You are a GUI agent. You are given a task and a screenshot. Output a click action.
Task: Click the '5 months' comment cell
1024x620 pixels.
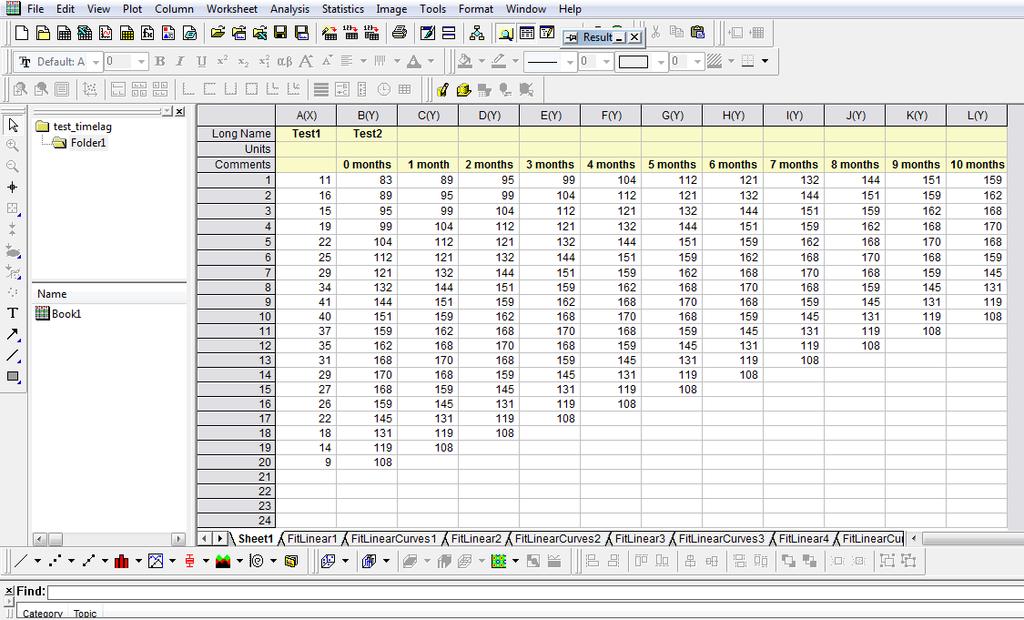(x=672, y=165)
